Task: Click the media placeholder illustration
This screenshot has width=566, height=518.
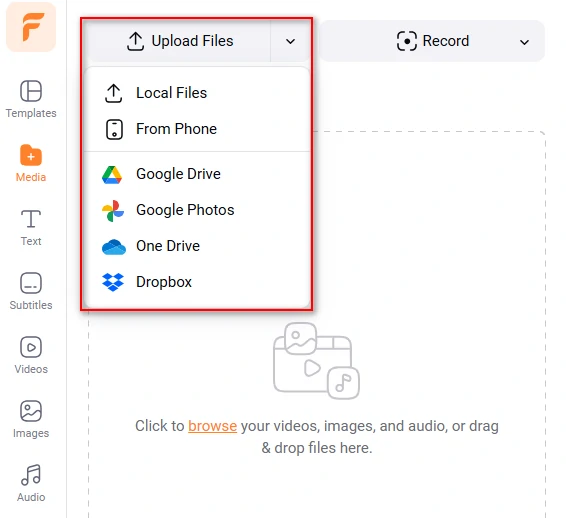Action: (x=316, y=361)
